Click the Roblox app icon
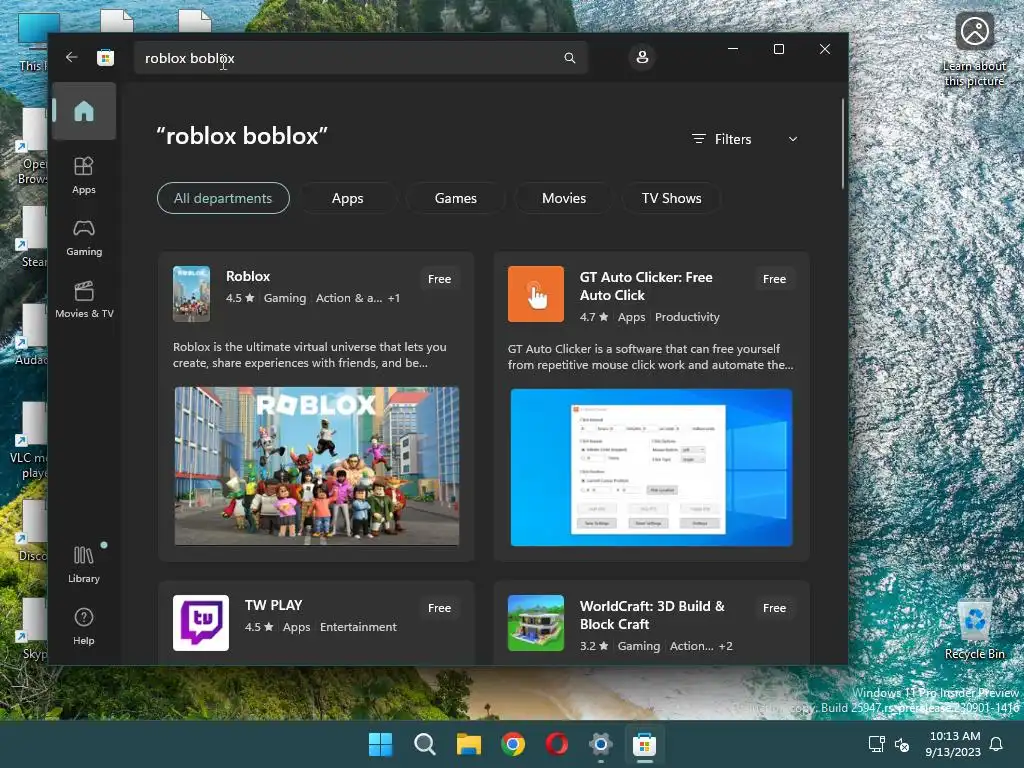The width and height of the screenshot is (1024, 768). (x=191, y=294)
